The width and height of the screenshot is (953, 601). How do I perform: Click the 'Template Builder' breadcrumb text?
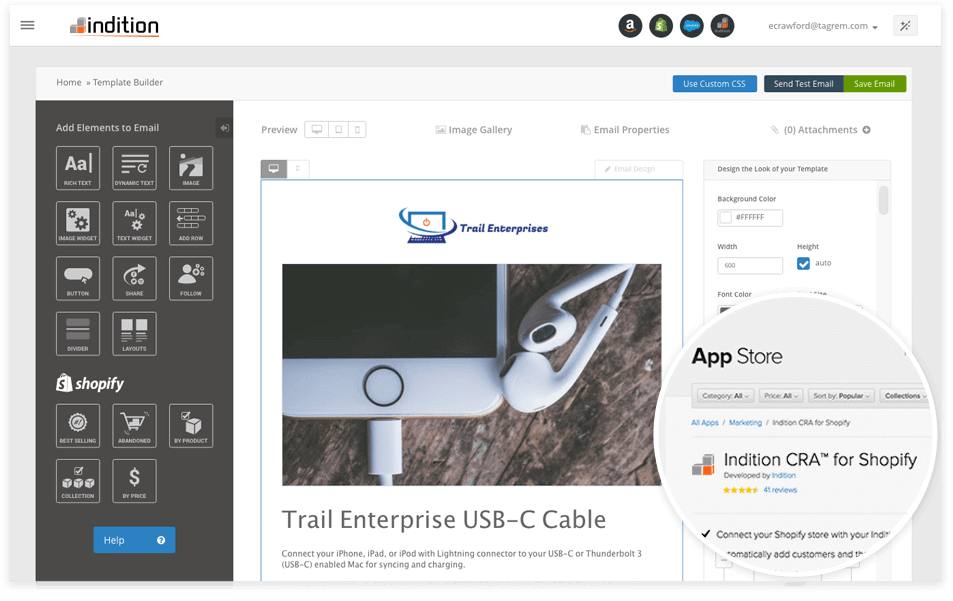point(128,83)
